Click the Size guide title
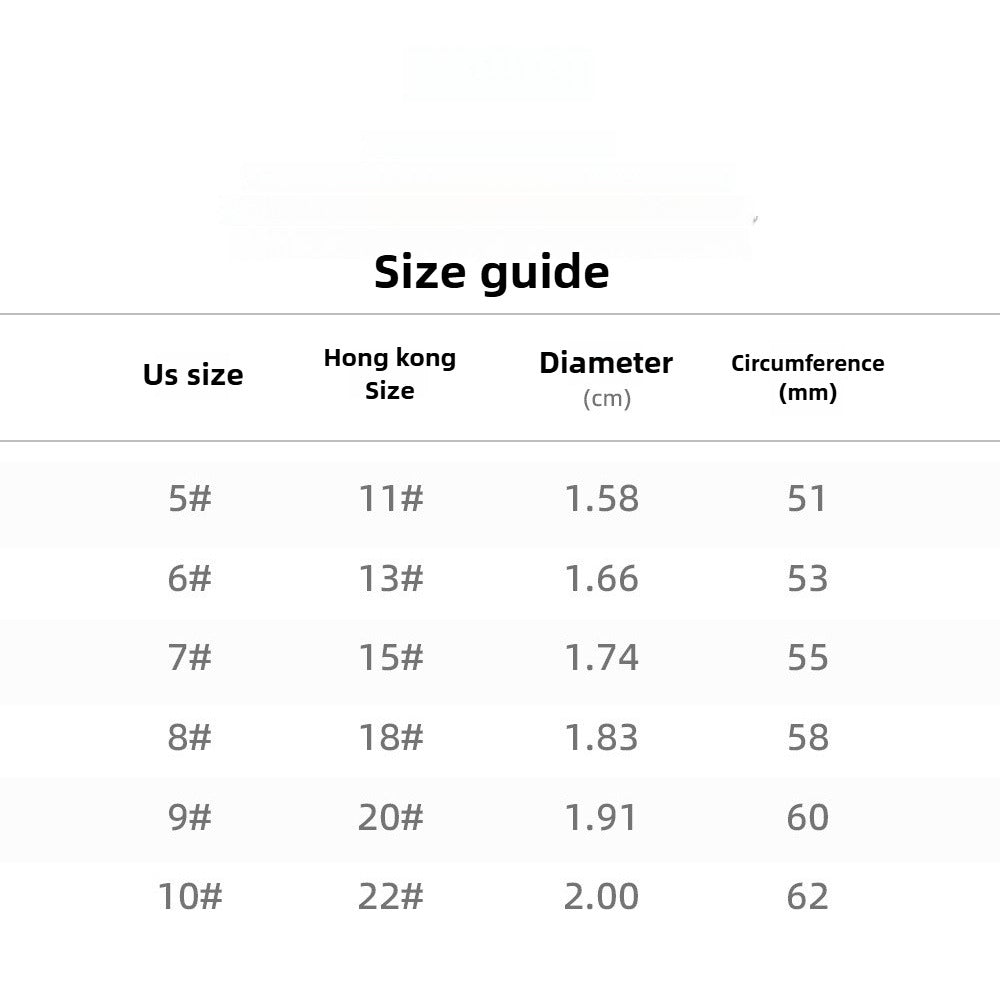 [x=491, y=272]
